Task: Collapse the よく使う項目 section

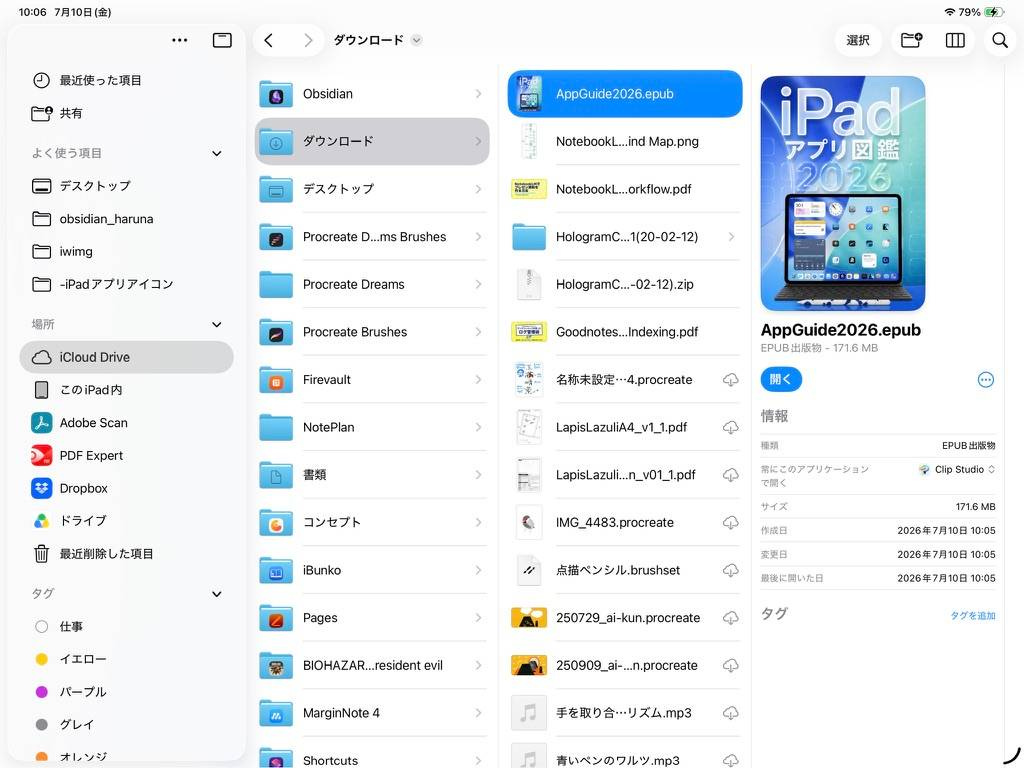Action: point(217,153)
